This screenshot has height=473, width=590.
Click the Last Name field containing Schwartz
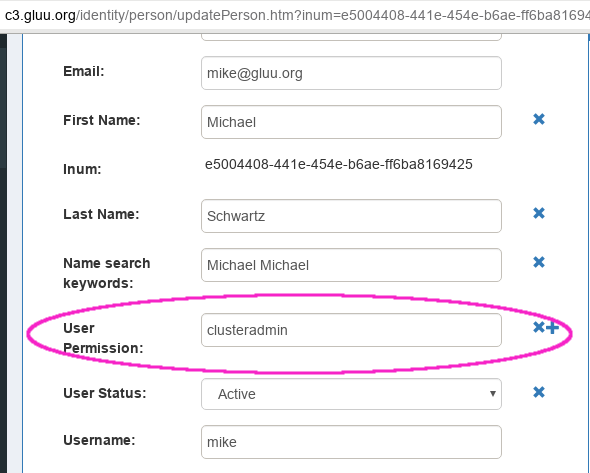[351, 216]
